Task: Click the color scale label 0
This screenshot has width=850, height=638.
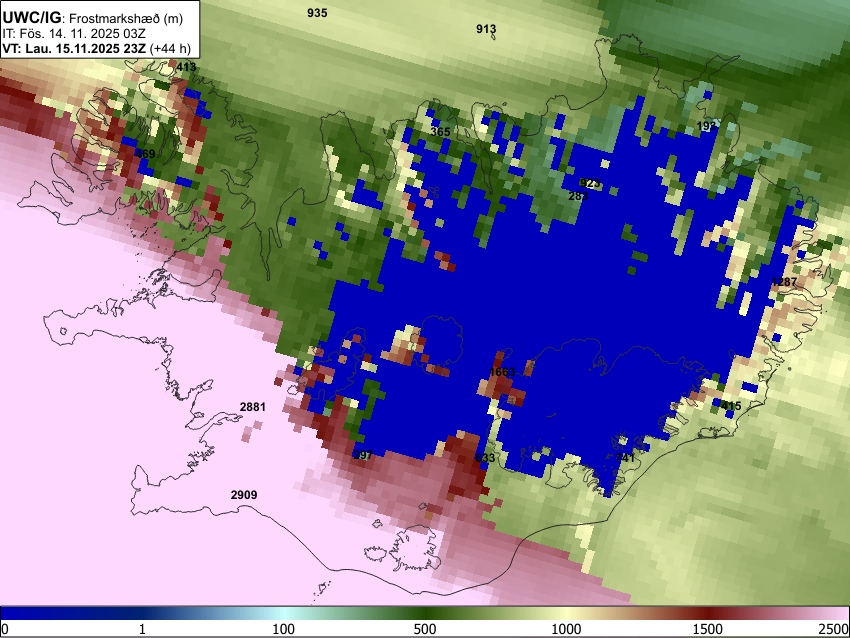Action: 5,629
